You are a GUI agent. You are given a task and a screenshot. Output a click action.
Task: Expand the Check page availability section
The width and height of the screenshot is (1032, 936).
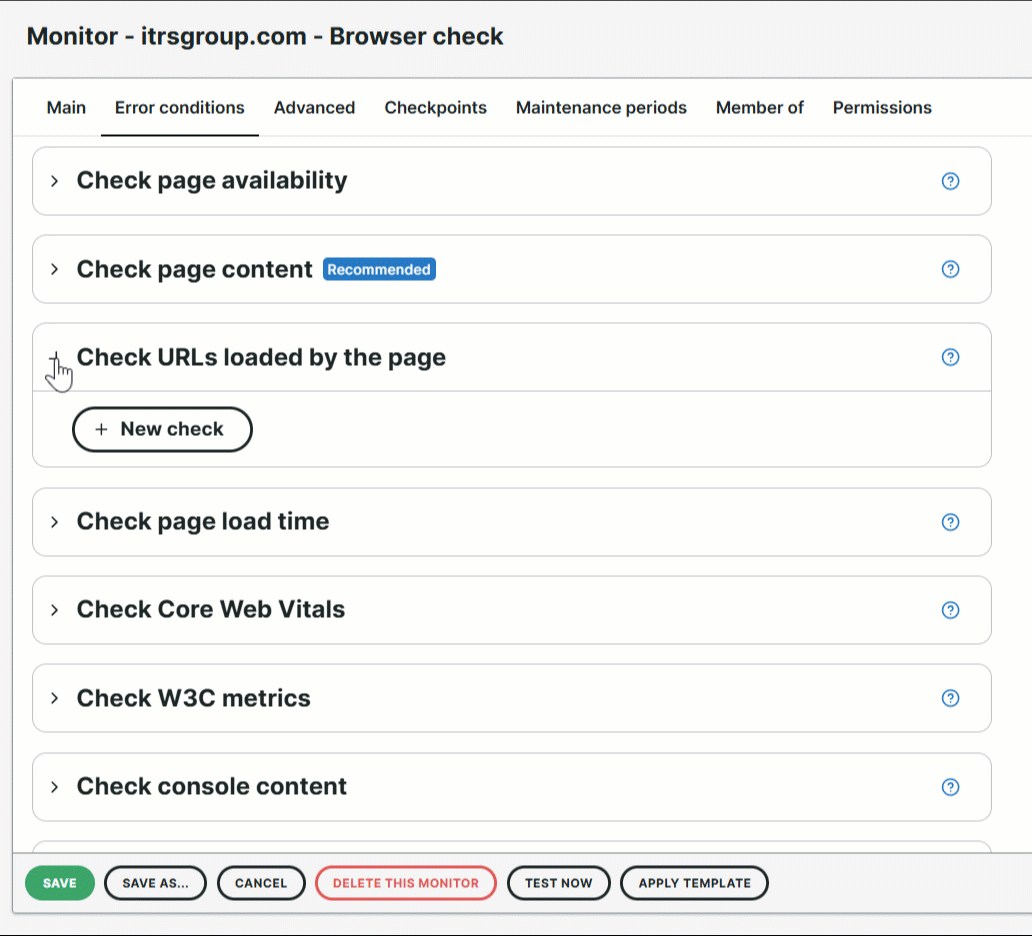click(x=55, y=181)
